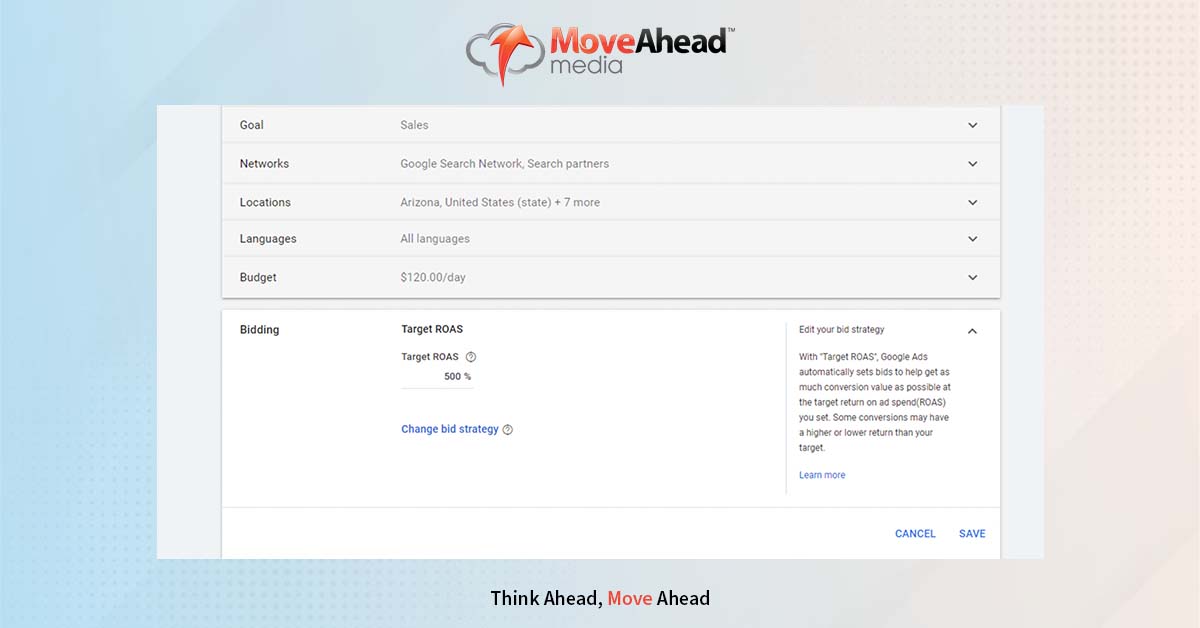Select the Goal label

(252, 125)
